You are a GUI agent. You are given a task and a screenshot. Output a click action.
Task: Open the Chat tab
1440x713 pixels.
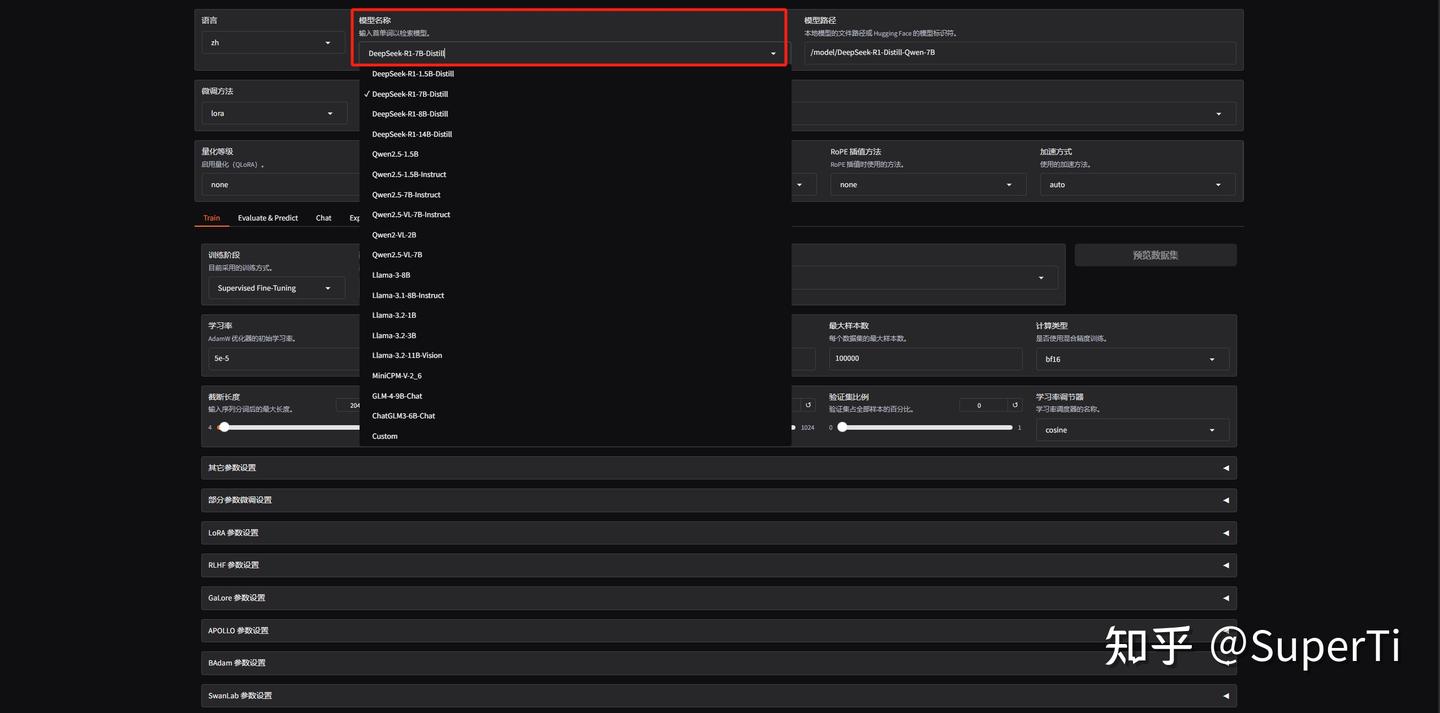tap(324, 218)
